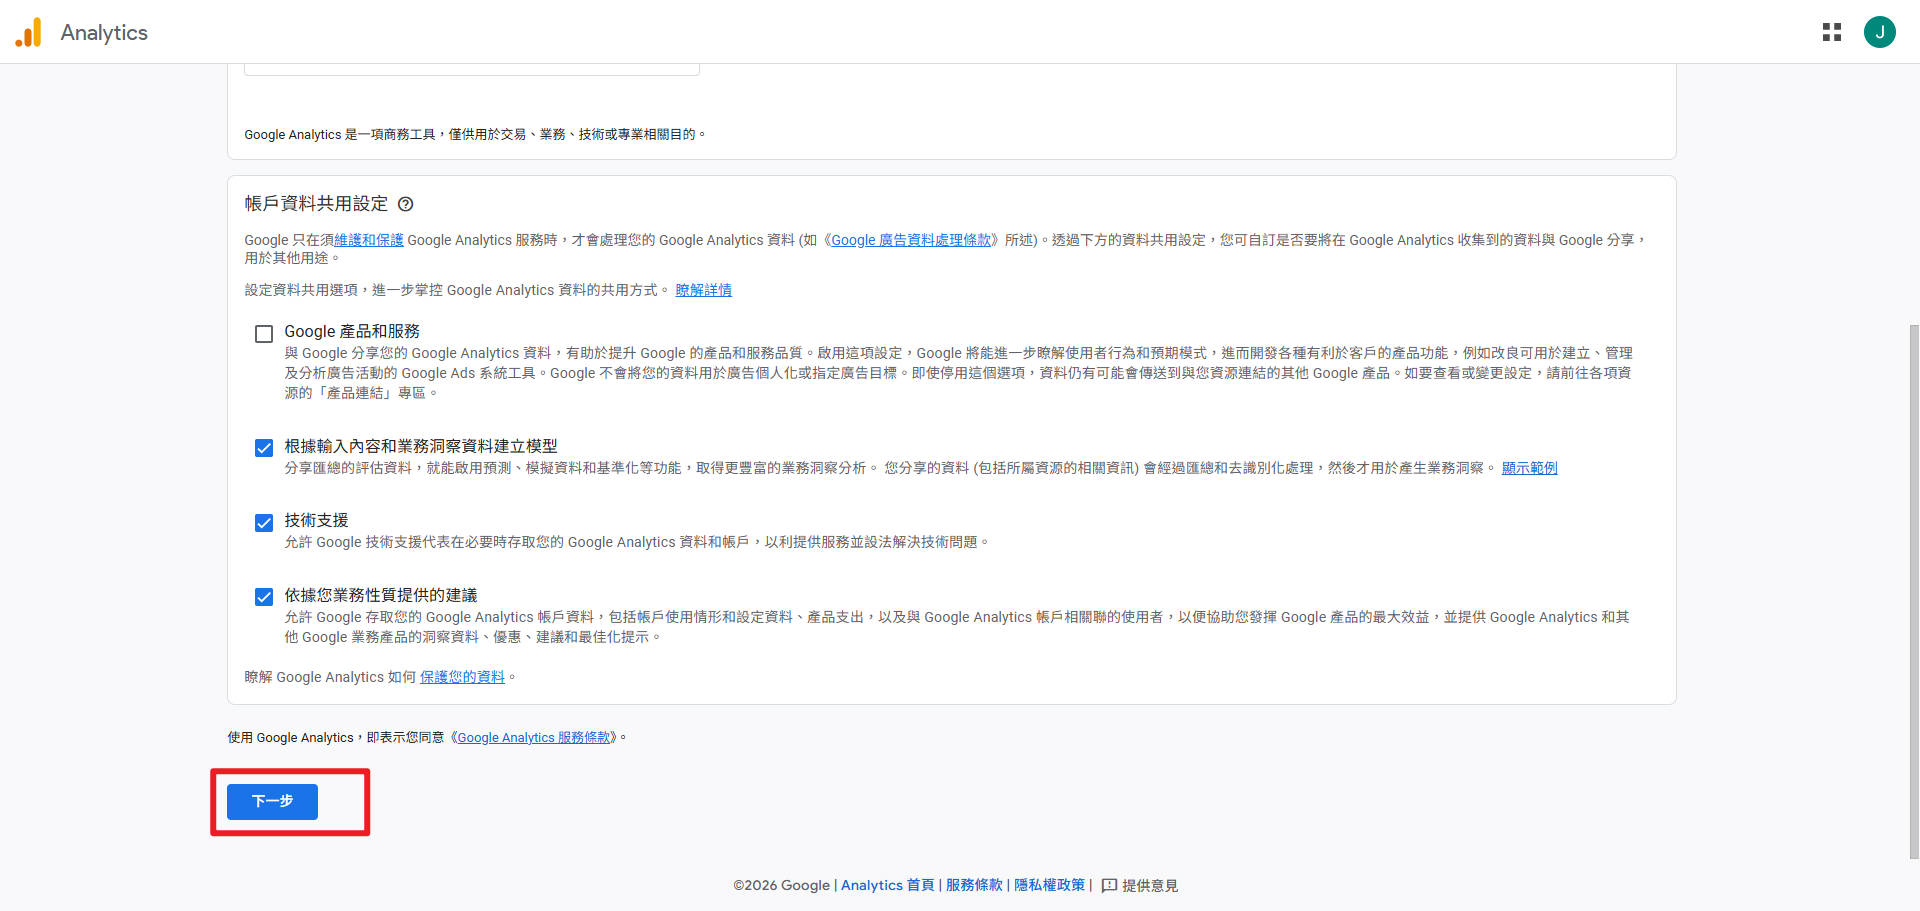Open the 服務條款 footer link
Screen dimensions: 1920x911
tap(973, 885)
